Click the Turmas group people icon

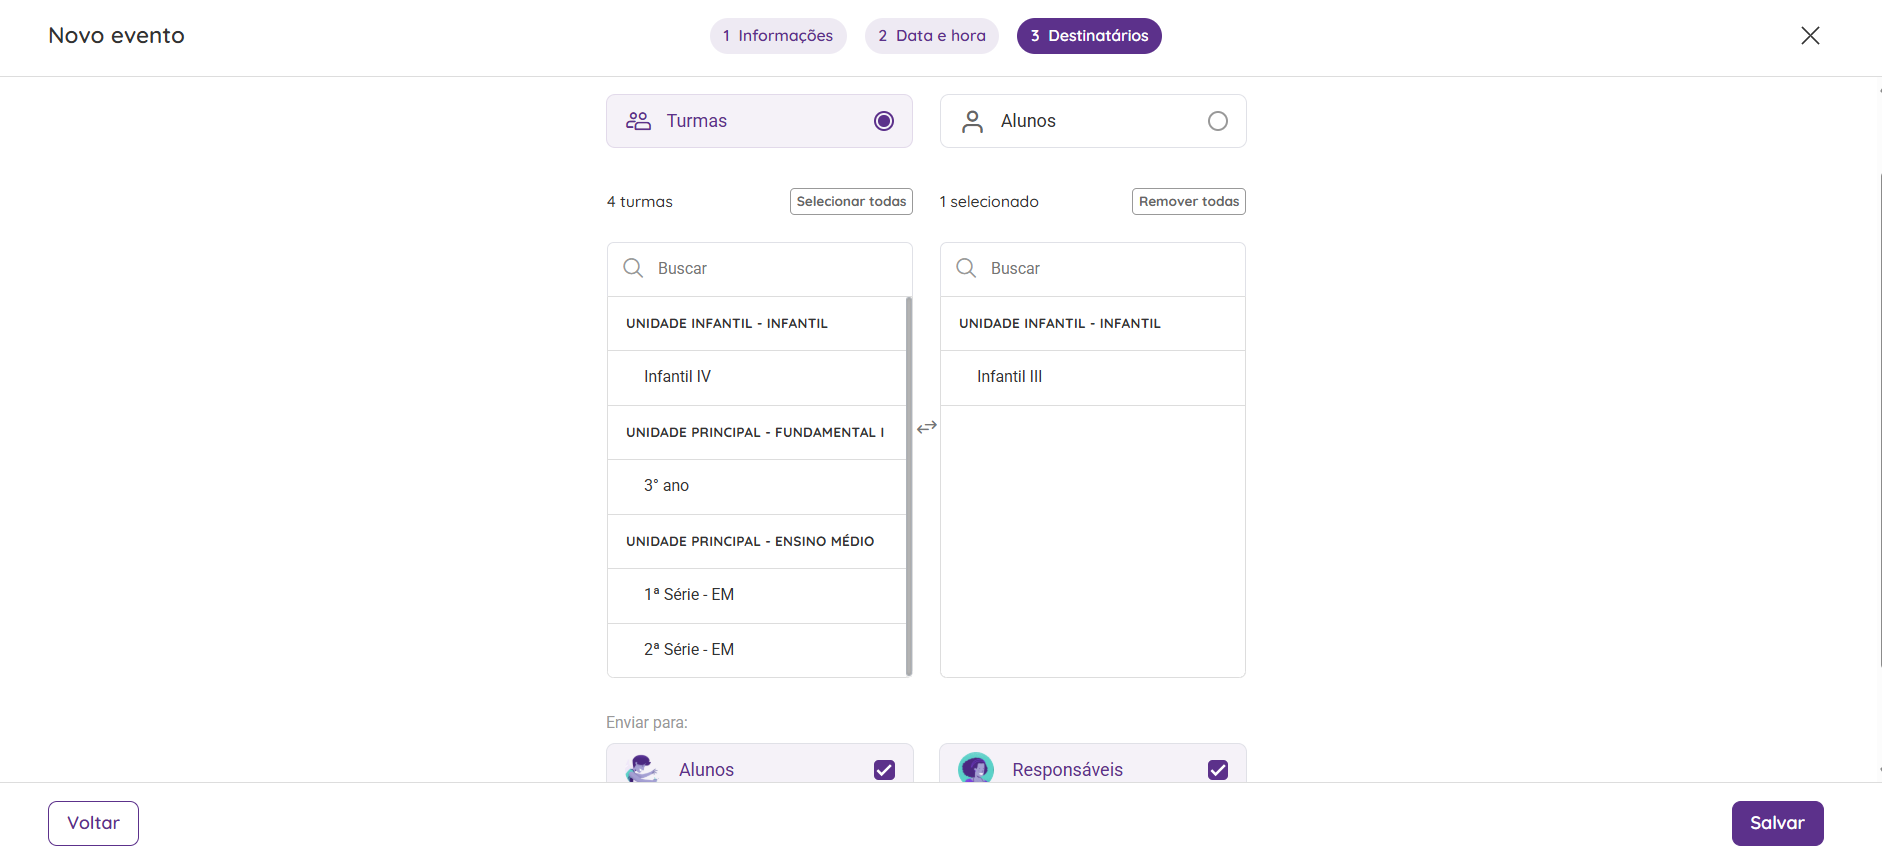638,121
